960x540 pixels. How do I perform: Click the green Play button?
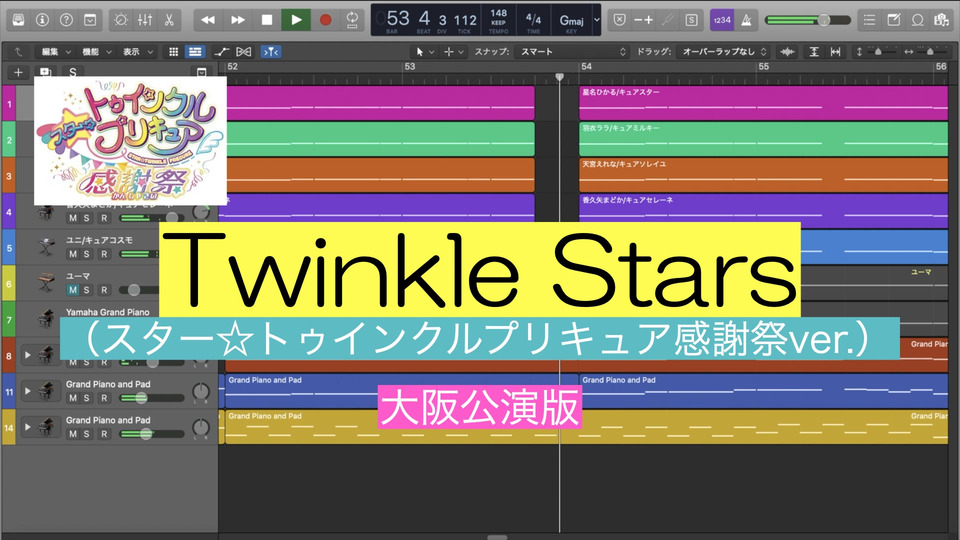296,20
